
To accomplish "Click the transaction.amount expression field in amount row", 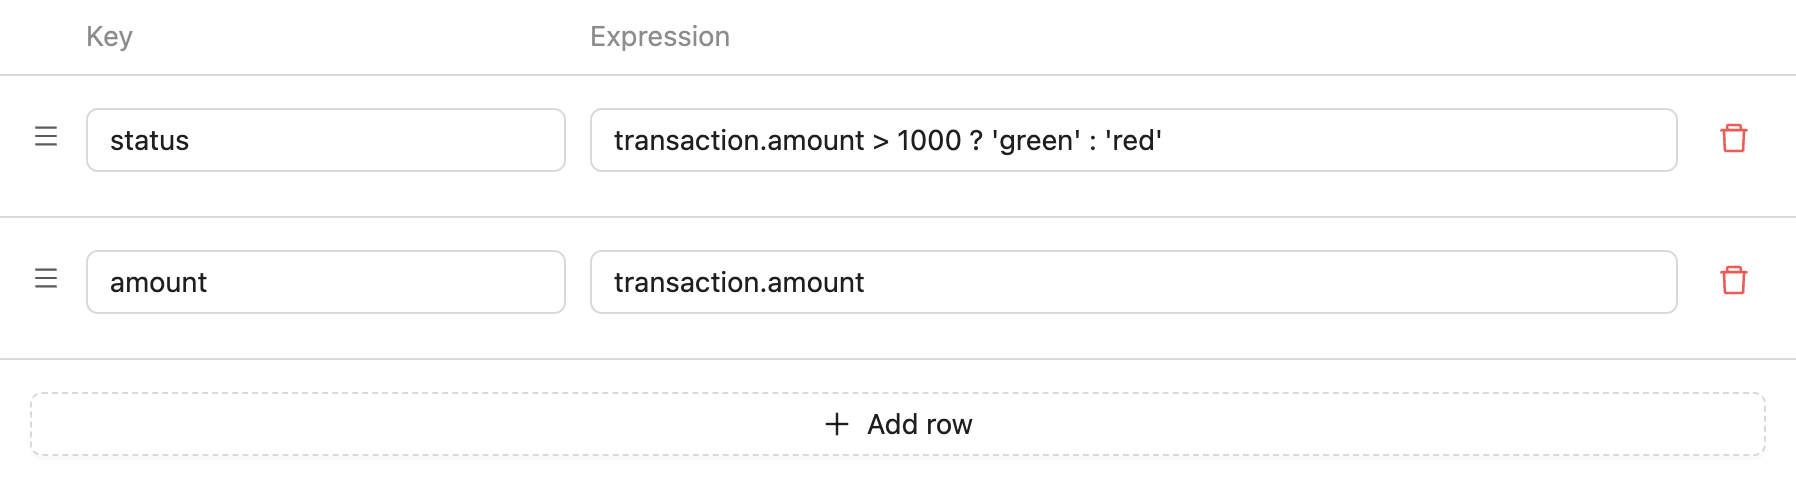I will (1133, 282).
